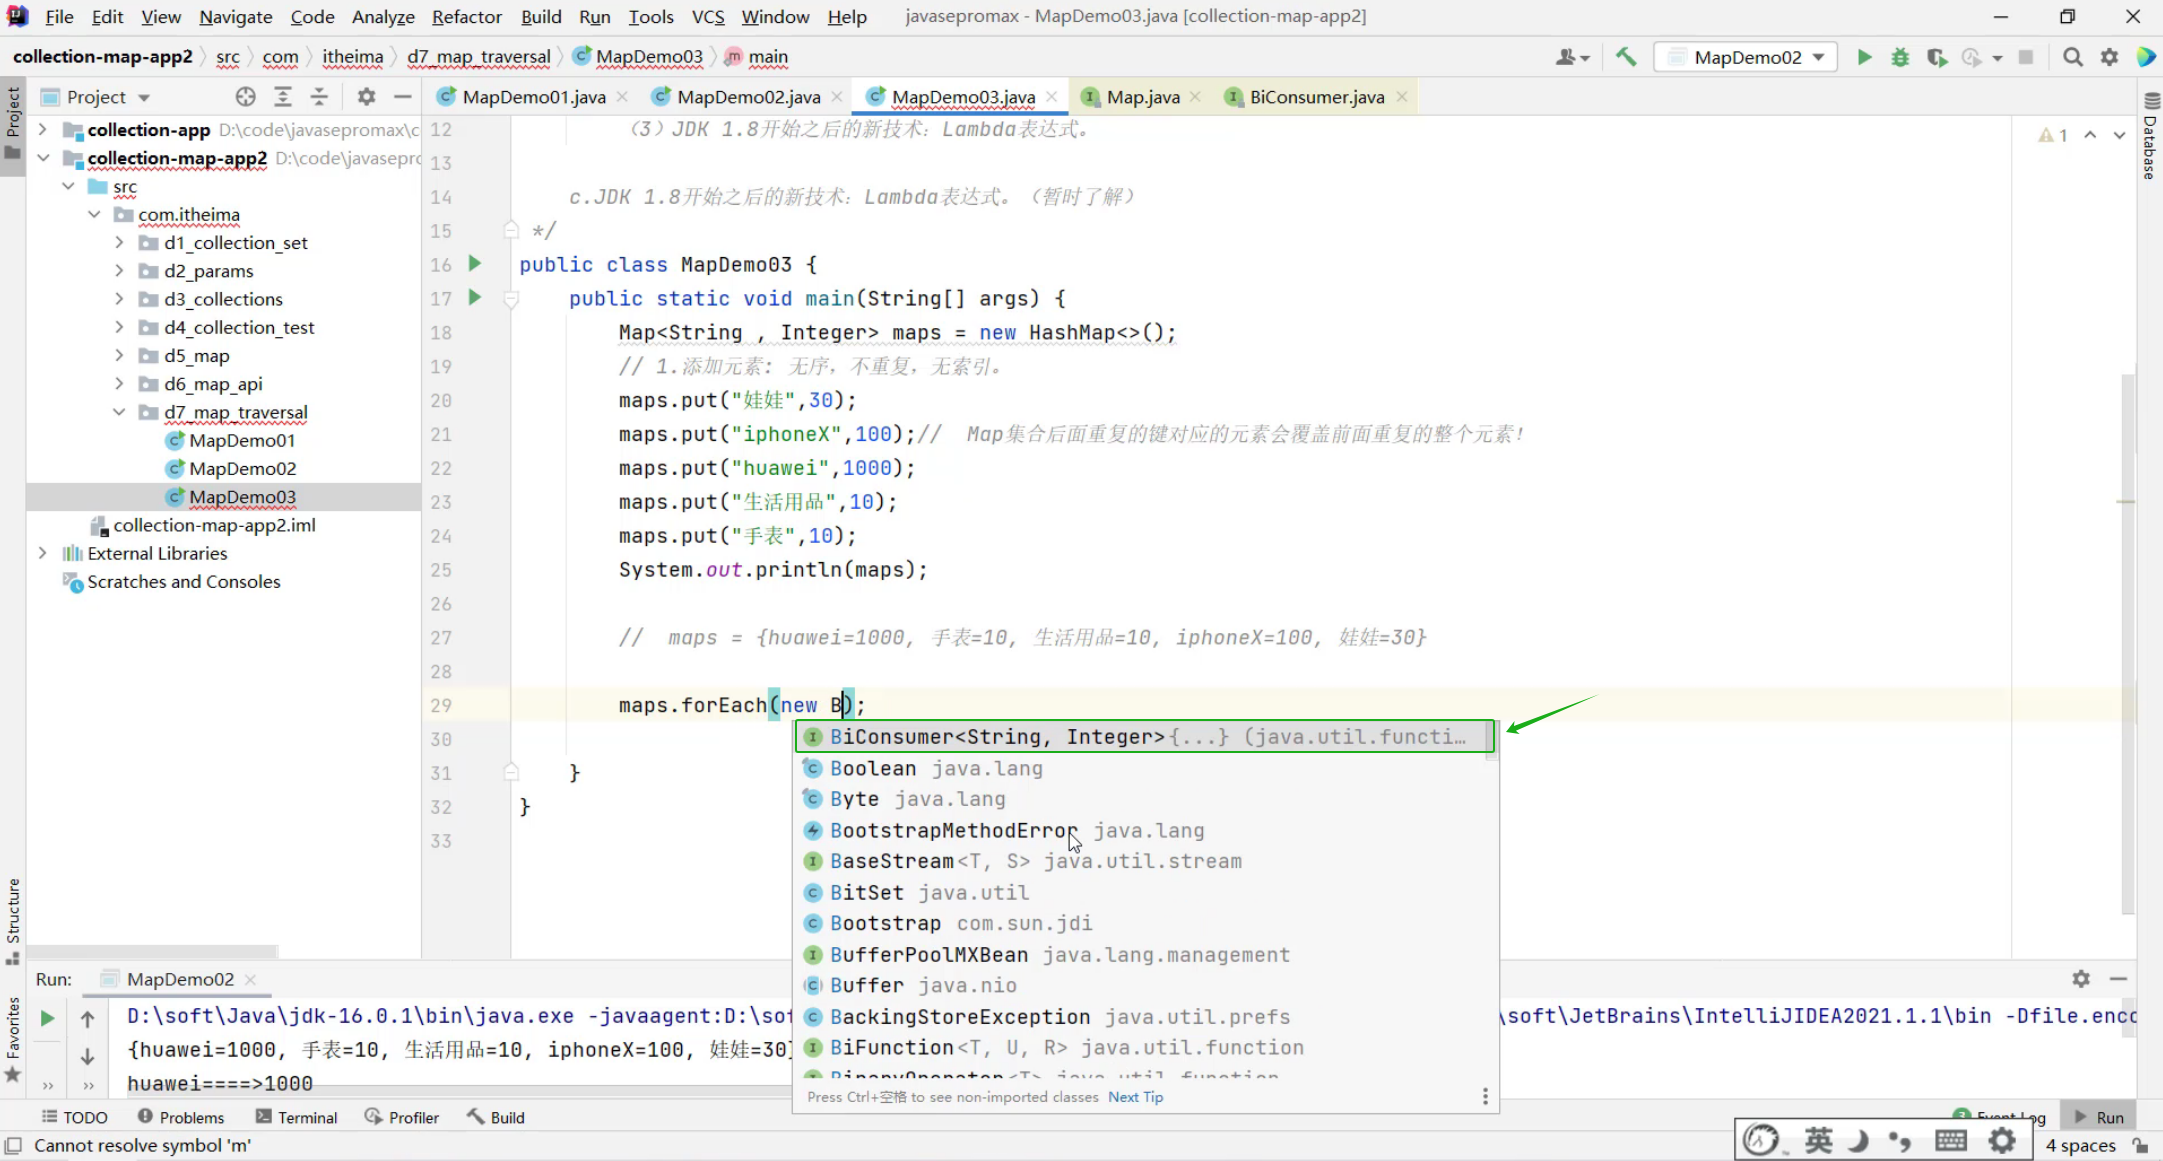Open Run panel settings gear
Screen dimensions: 2163x1161
point(2081,979)
